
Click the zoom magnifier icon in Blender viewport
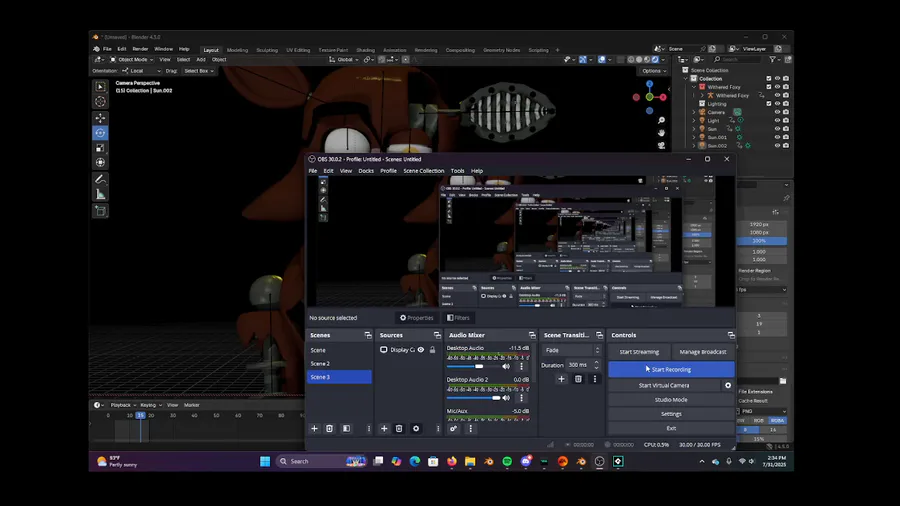pos(661,120)
